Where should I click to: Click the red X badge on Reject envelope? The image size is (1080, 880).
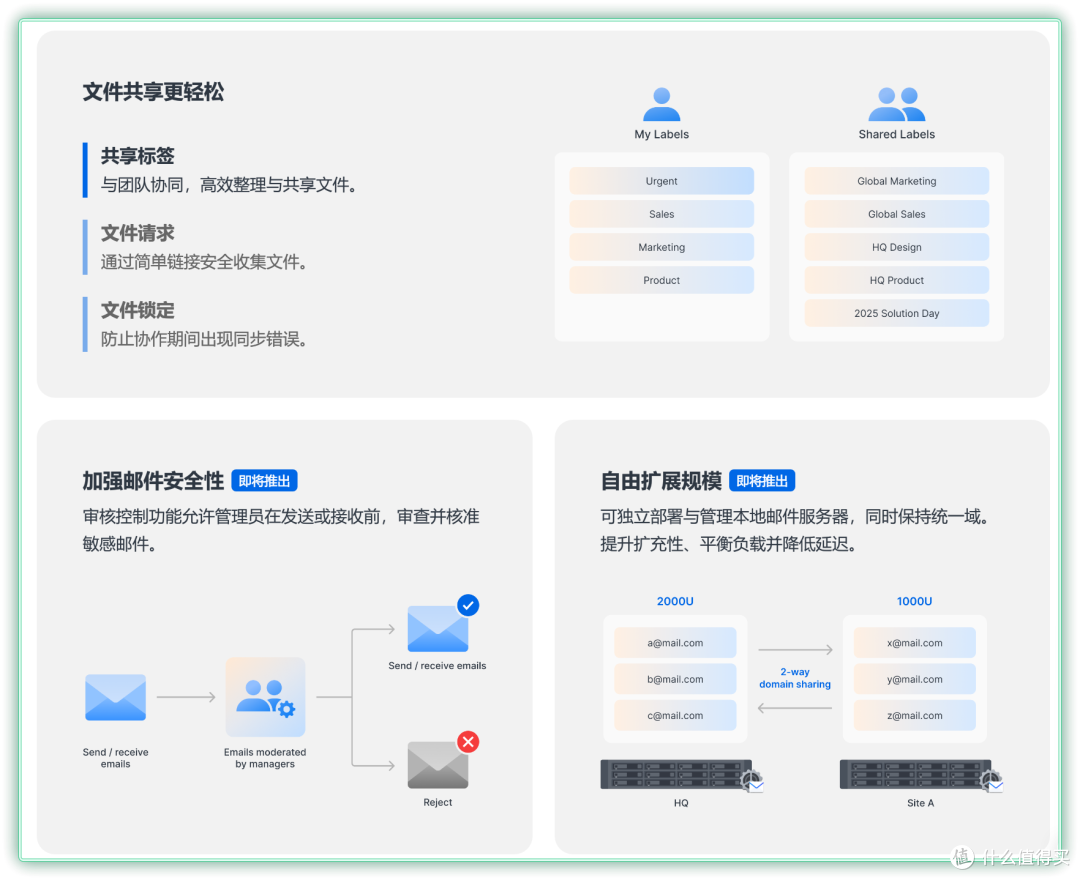(468, 742)
